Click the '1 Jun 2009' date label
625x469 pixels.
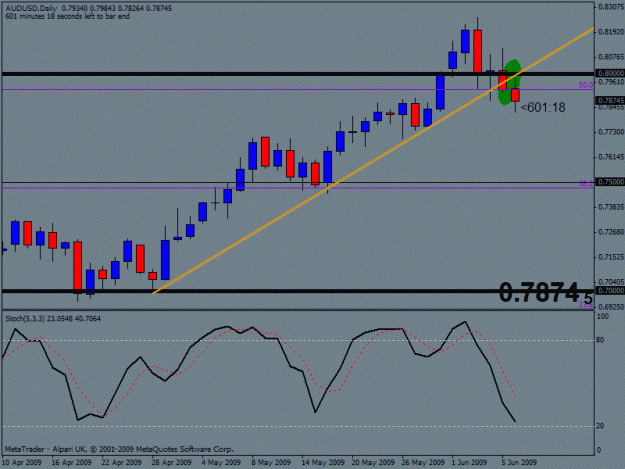pyautogui.click(x=469, y=463)
